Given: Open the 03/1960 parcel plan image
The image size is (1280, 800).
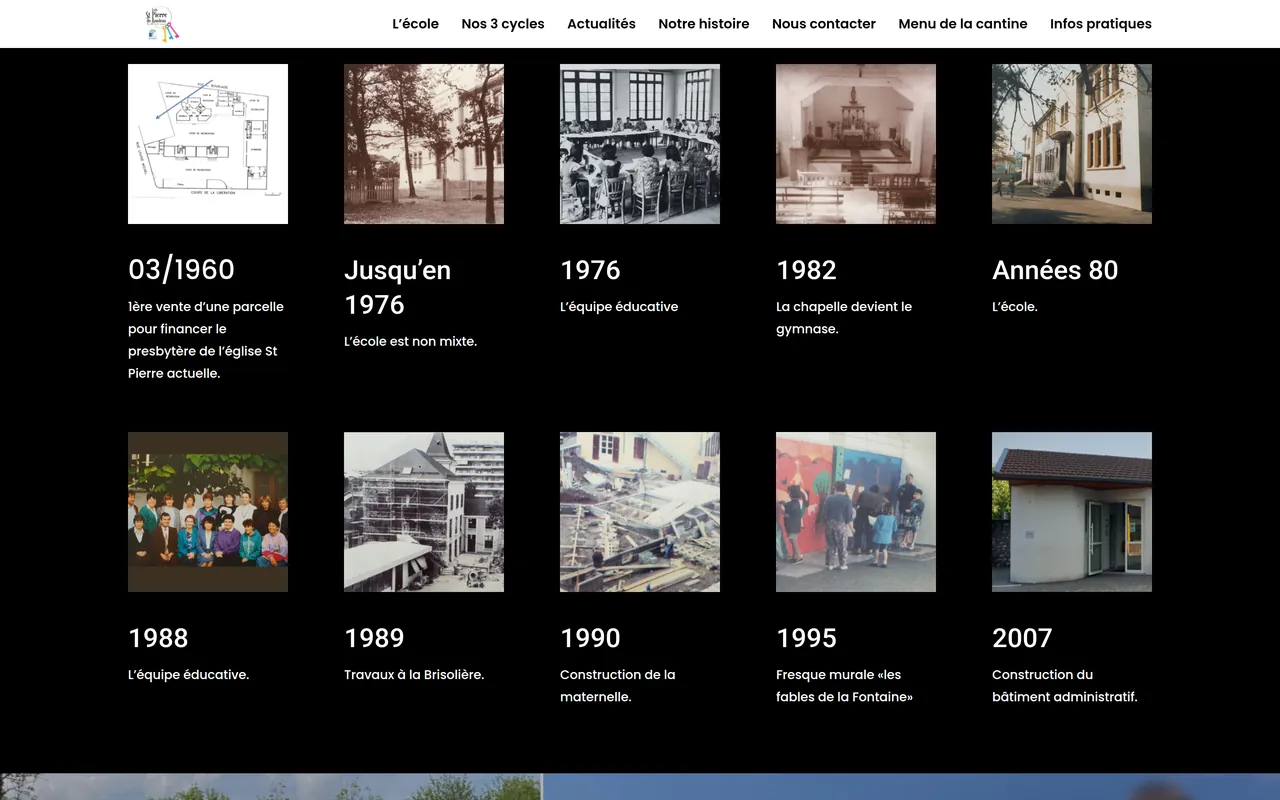Looking at the screenshot, I should click(x=208, y=144).
